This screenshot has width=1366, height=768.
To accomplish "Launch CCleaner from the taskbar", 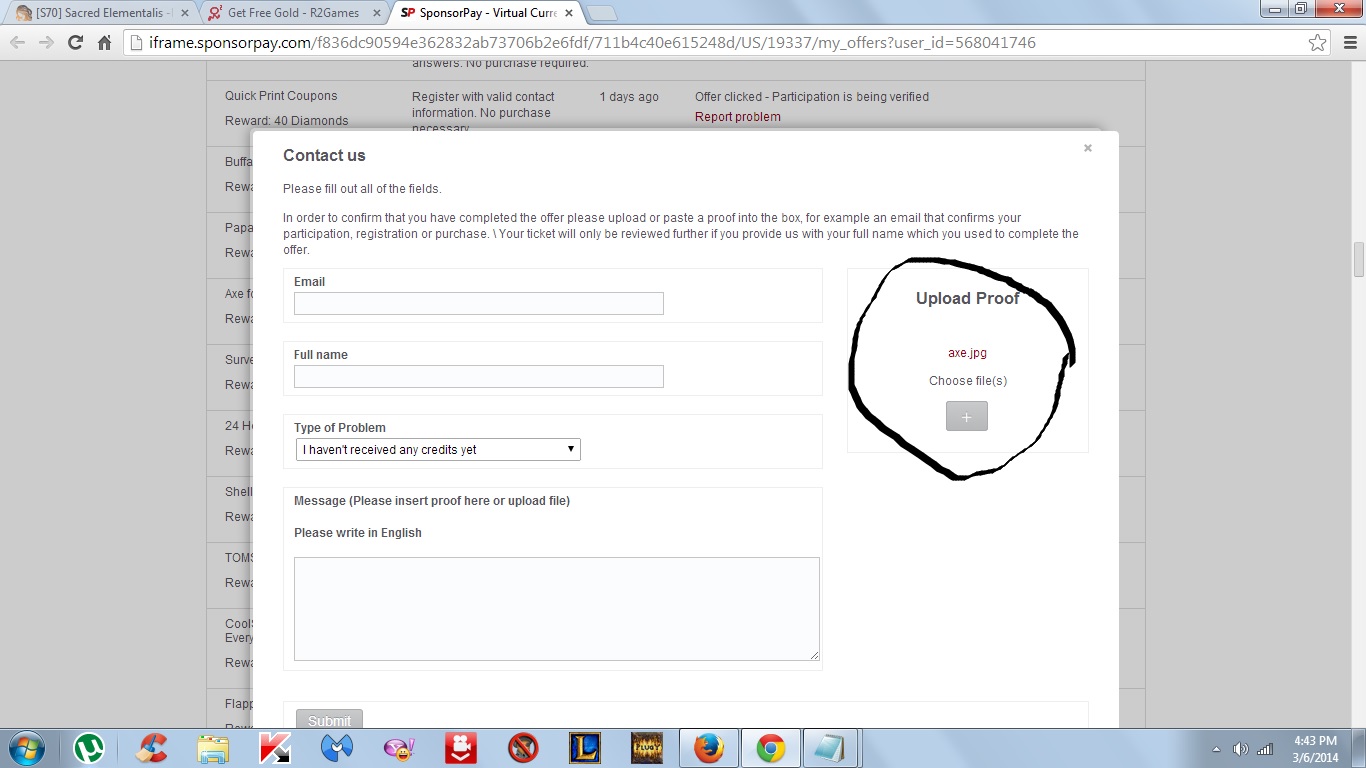I will click(152, 748).
